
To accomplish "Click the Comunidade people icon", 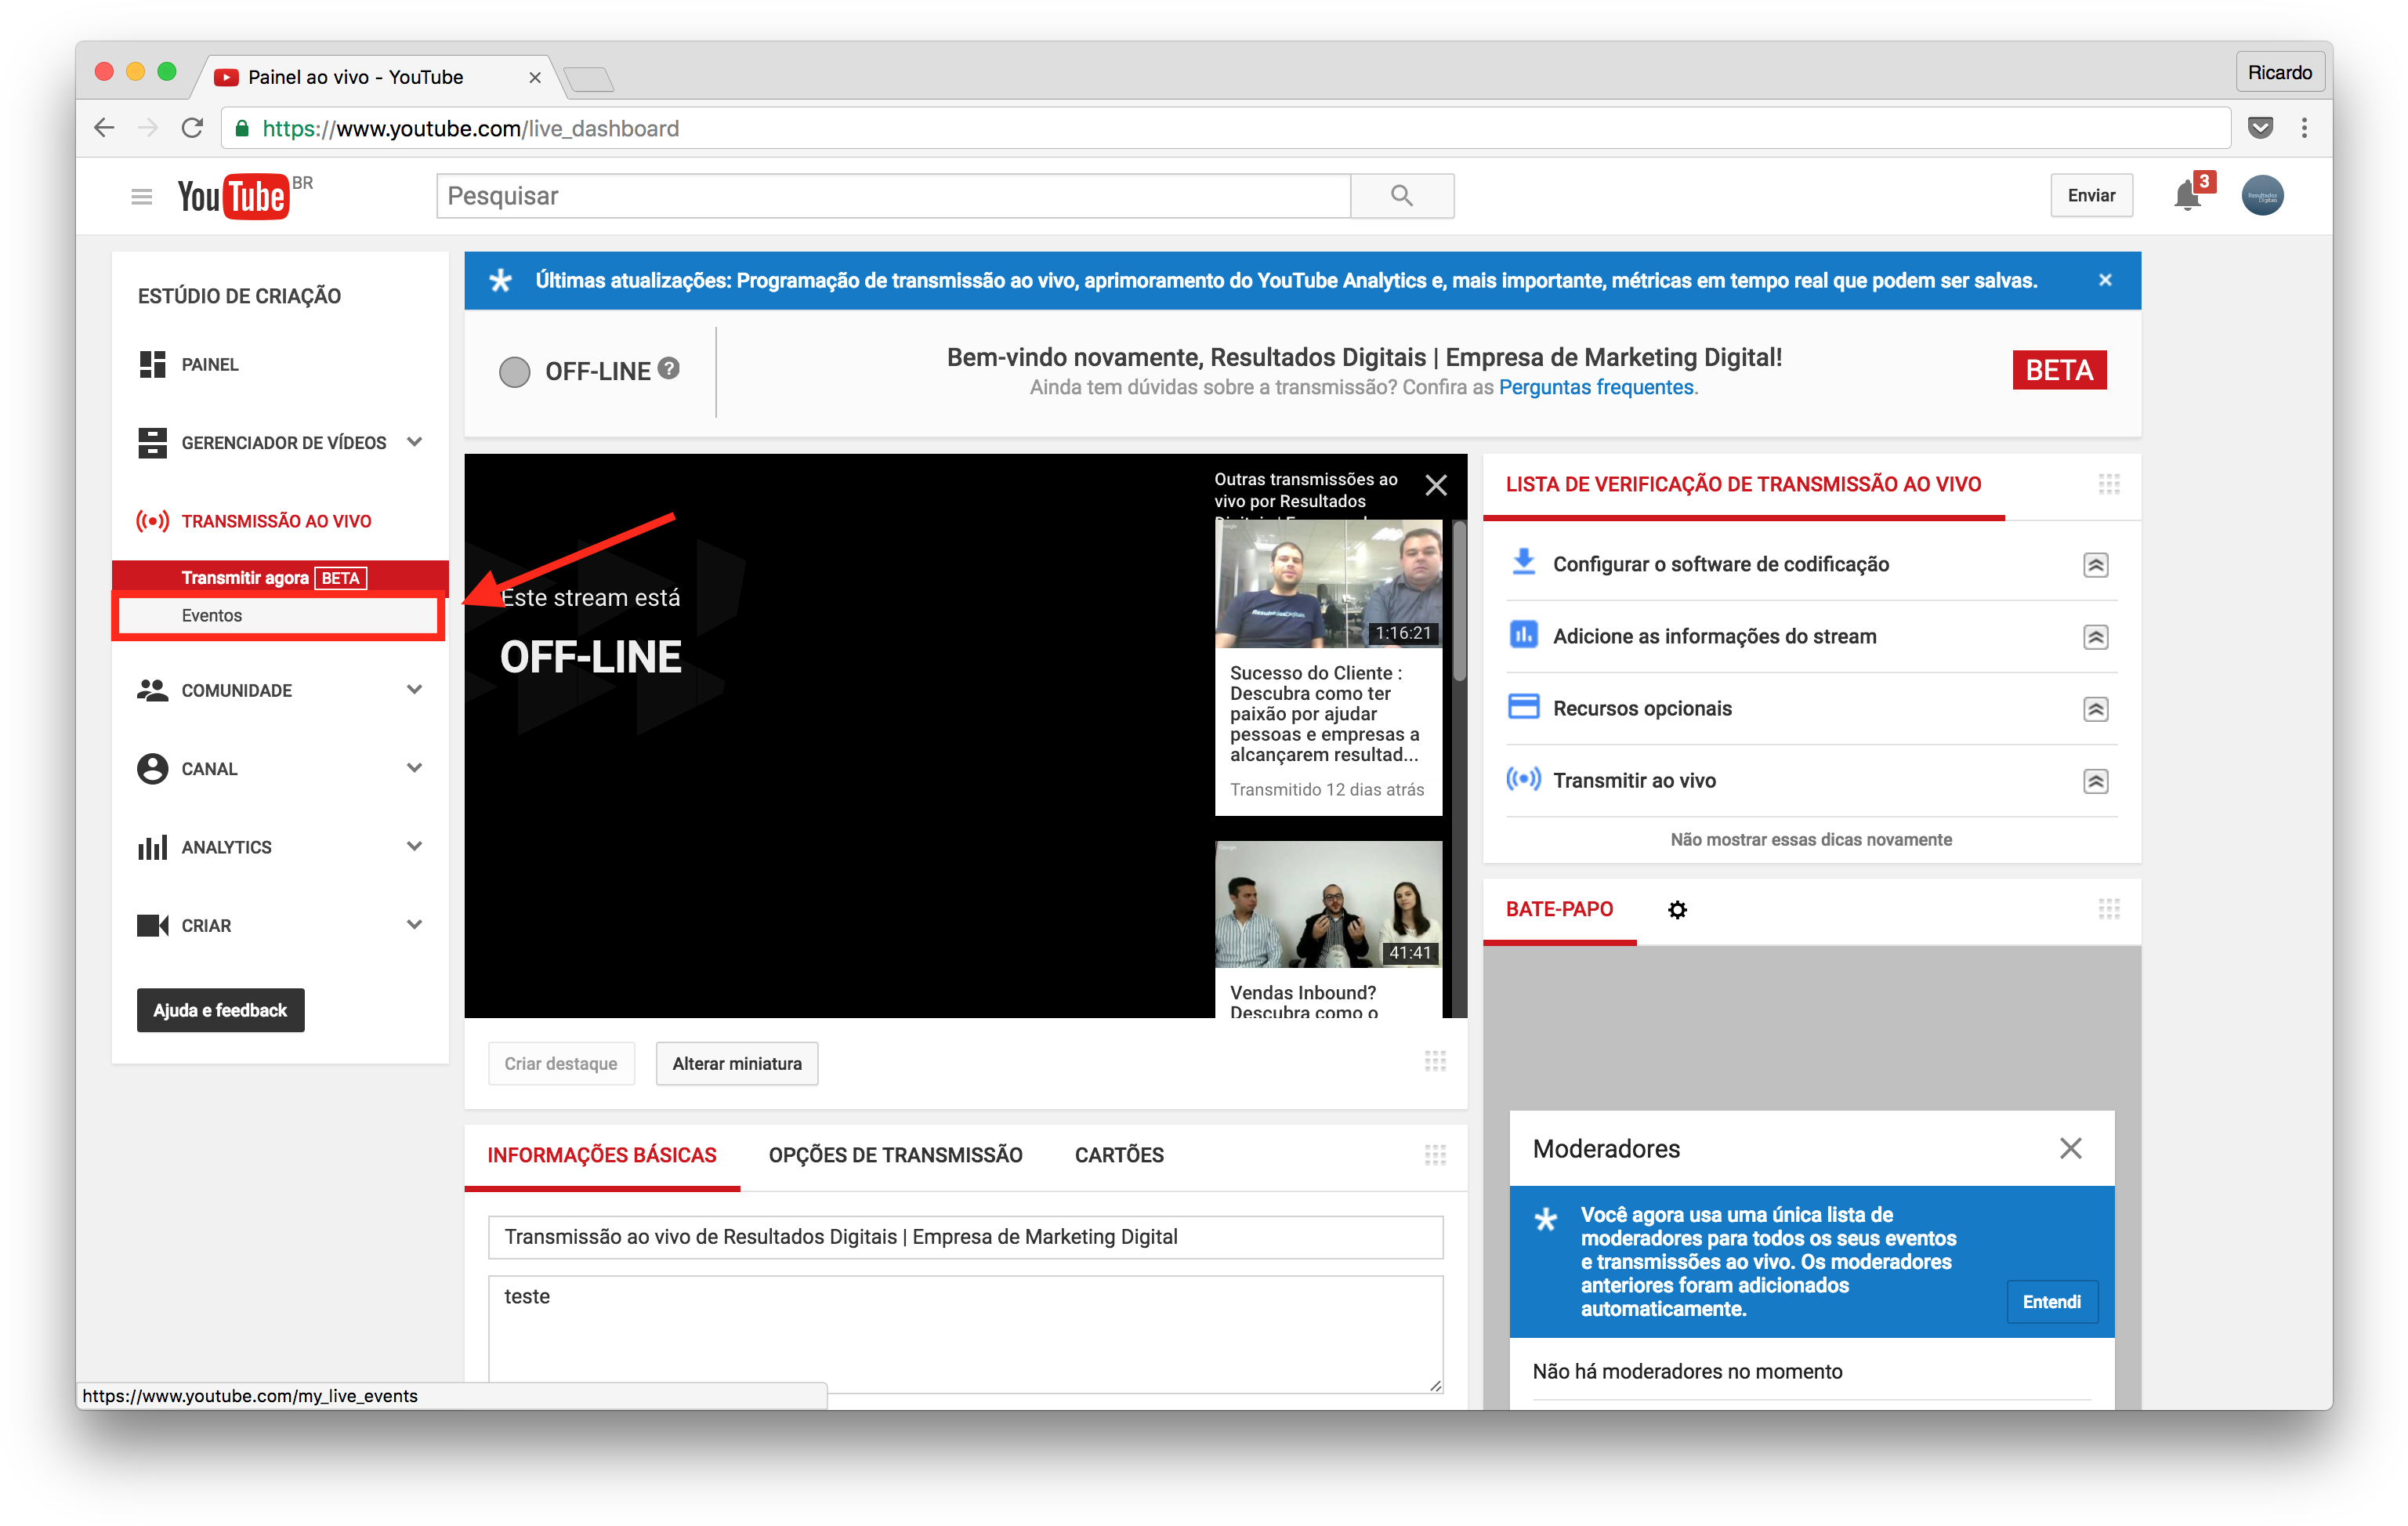I will (x=152, y=690).
